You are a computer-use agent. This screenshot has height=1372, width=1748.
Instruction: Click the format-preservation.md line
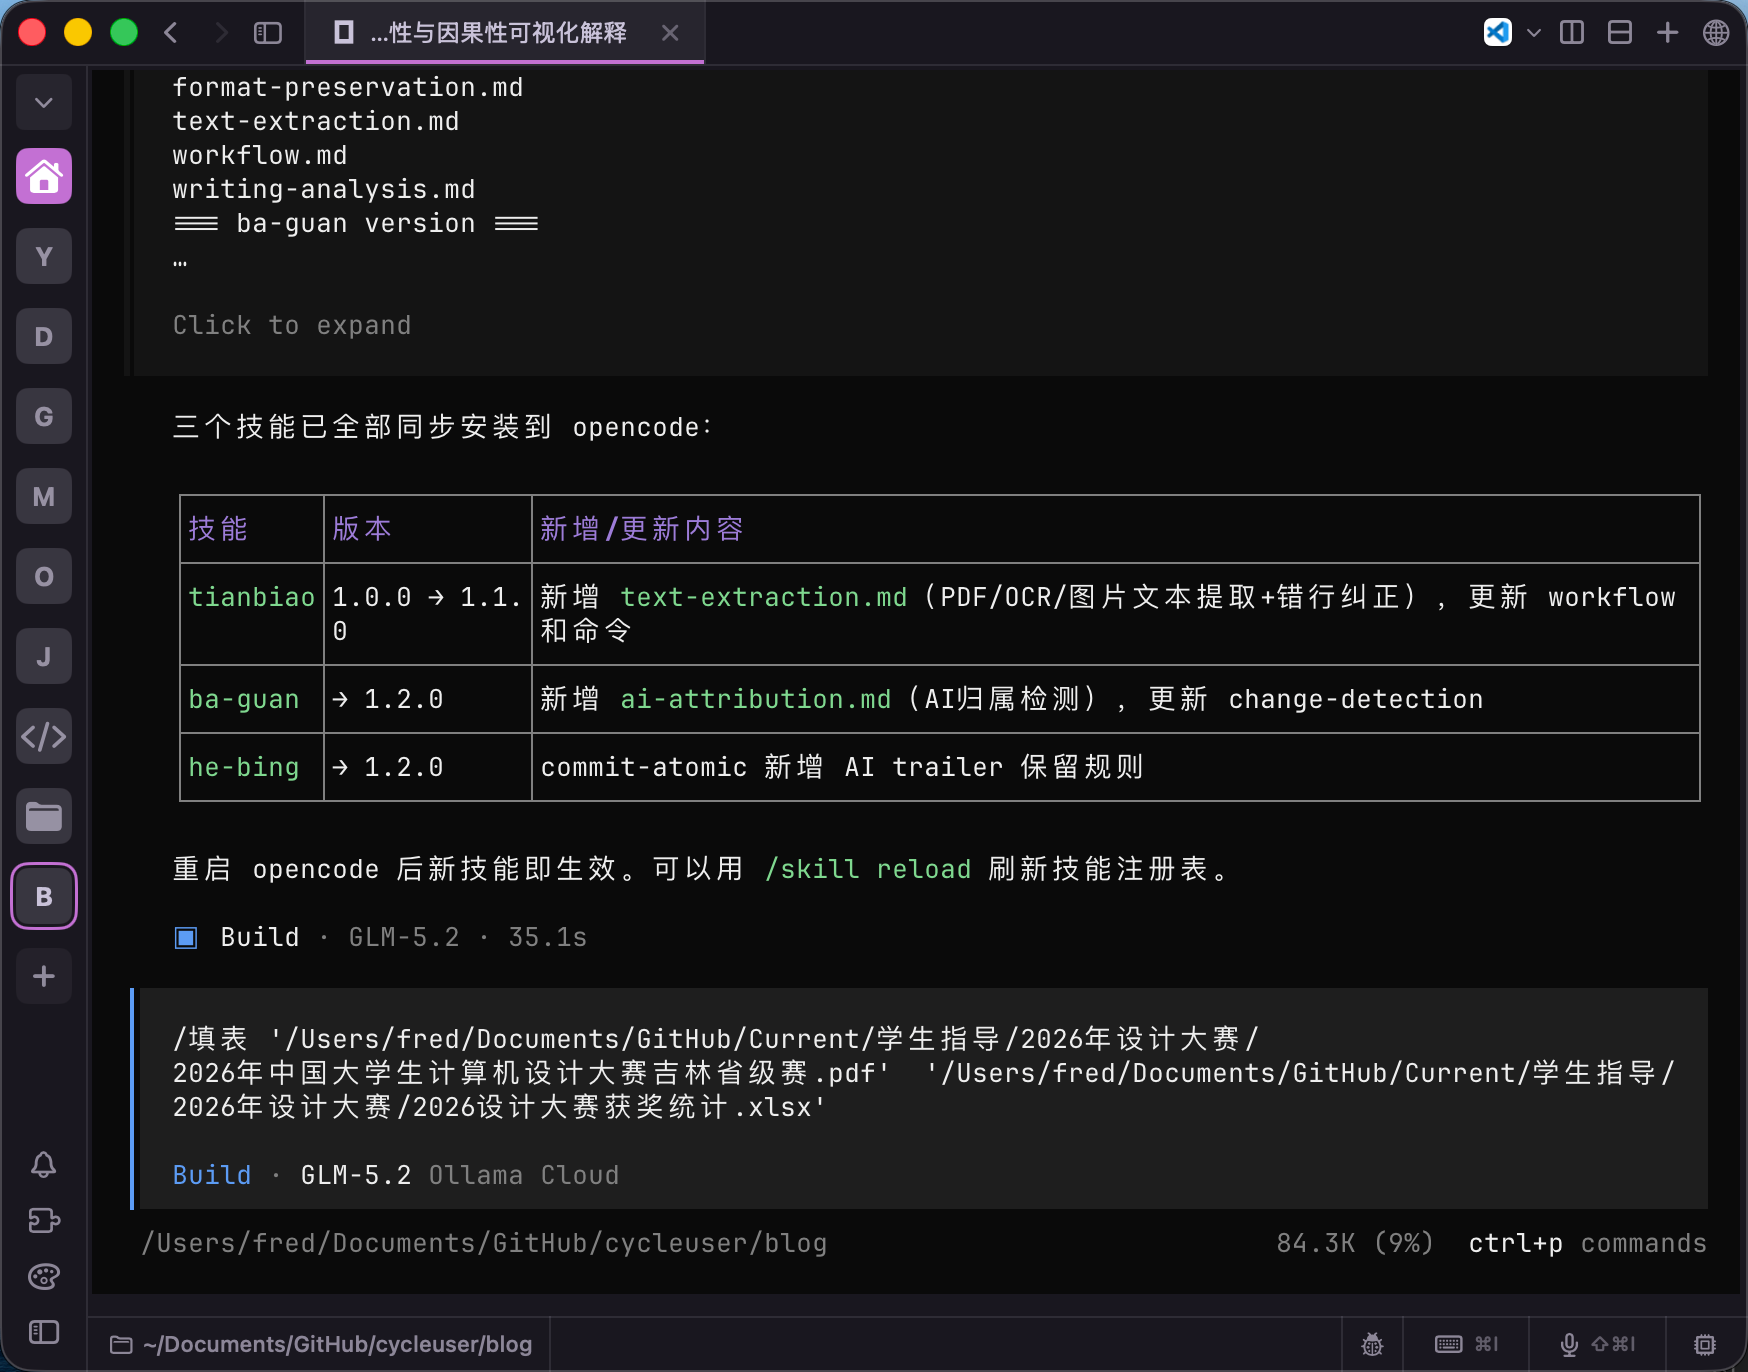point(348,87)
